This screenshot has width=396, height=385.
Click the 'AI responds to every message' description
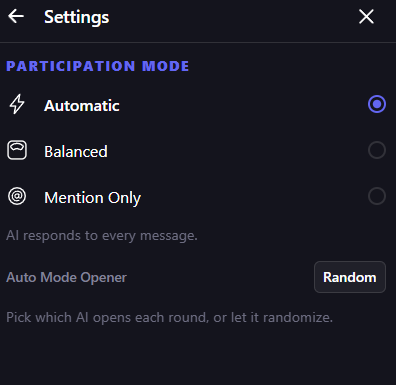pyautogui.click(x=102, y=236)
